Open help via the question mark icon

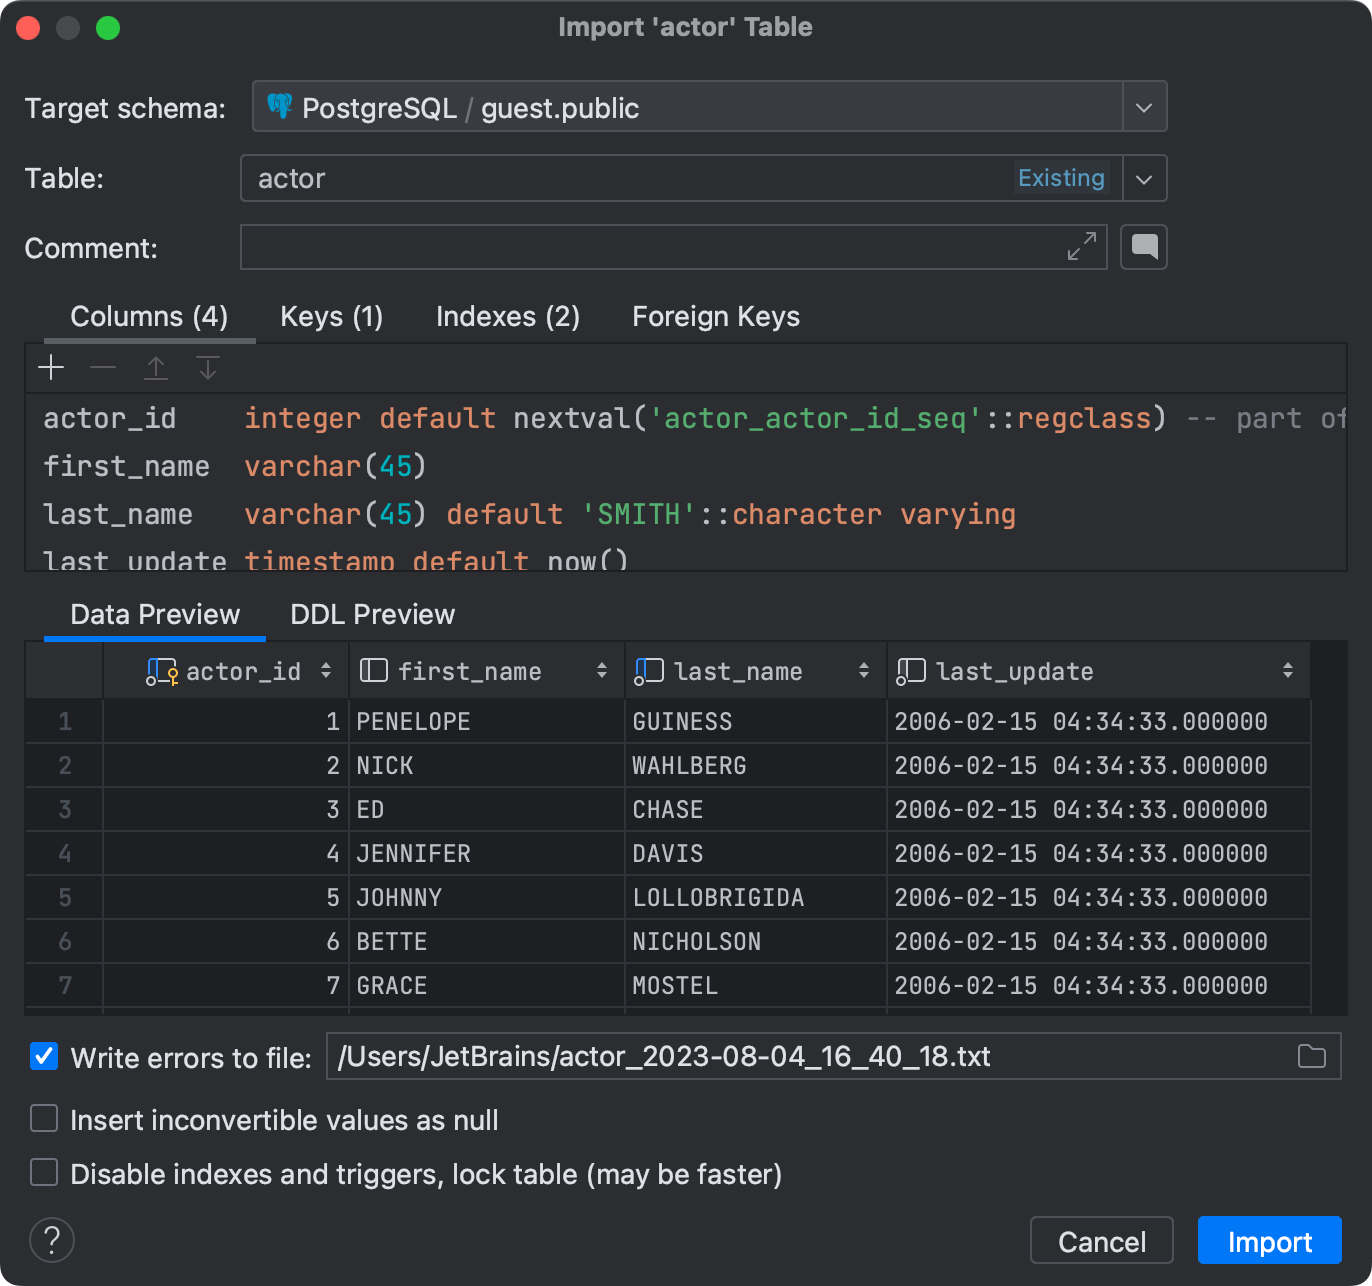click(51, 1240)
